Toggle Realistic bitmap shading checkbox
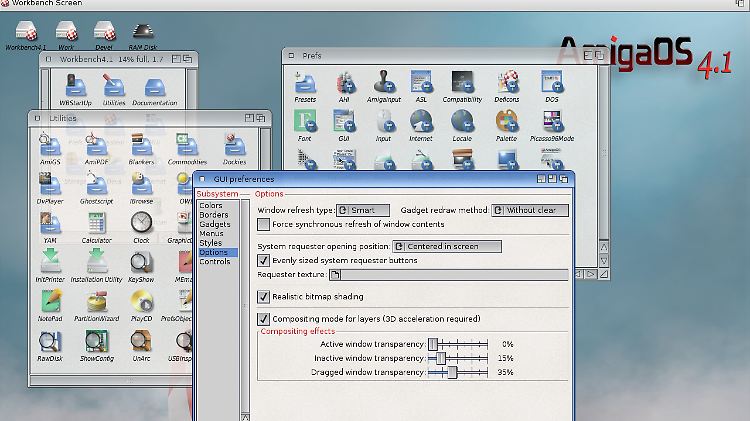This screenshot has height=421, width=750. coord(264,296)
